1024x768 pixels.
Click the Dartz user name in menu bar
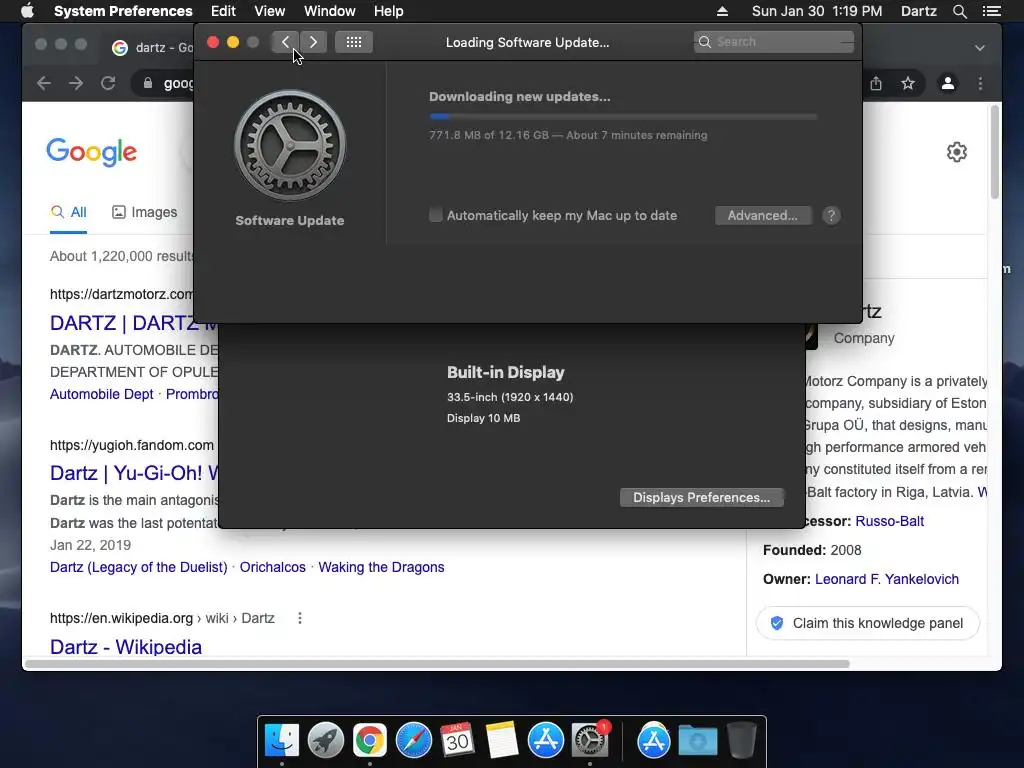click(x=918, y=11)
